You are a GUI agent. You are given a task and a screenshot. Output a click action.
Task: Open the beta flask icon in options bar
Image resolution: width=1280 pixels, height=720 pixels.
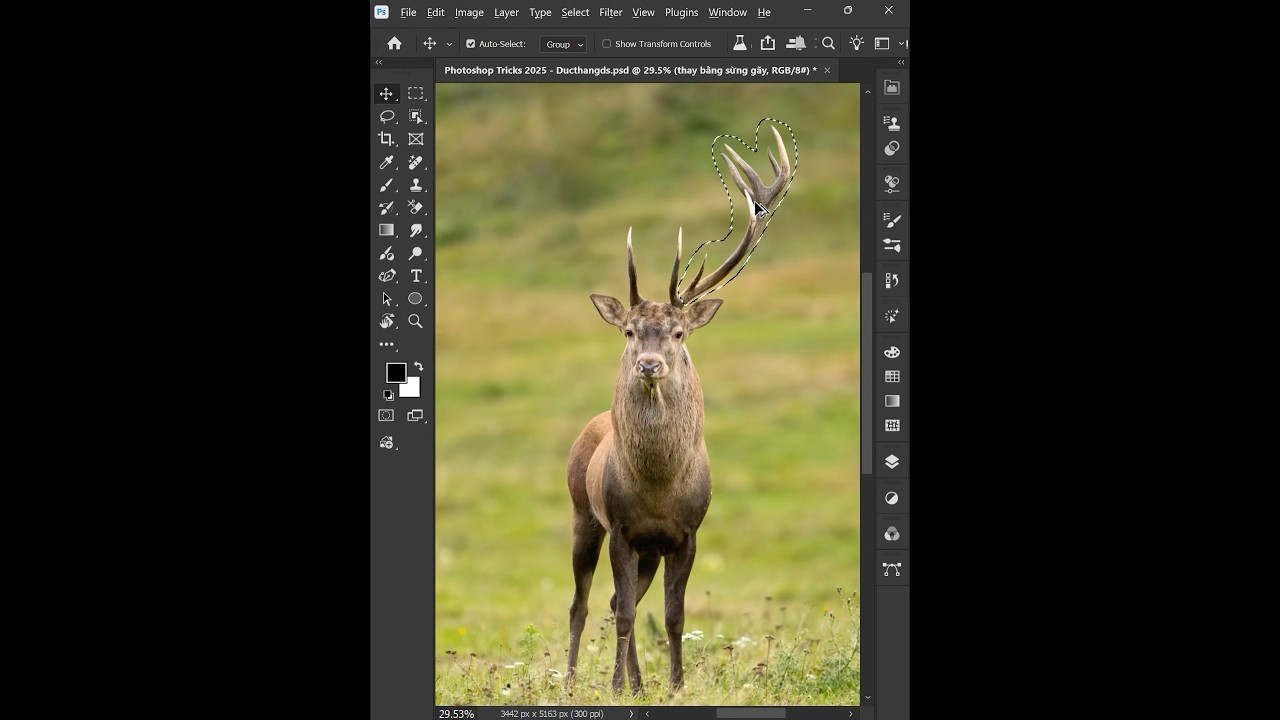tap(739, 43)
